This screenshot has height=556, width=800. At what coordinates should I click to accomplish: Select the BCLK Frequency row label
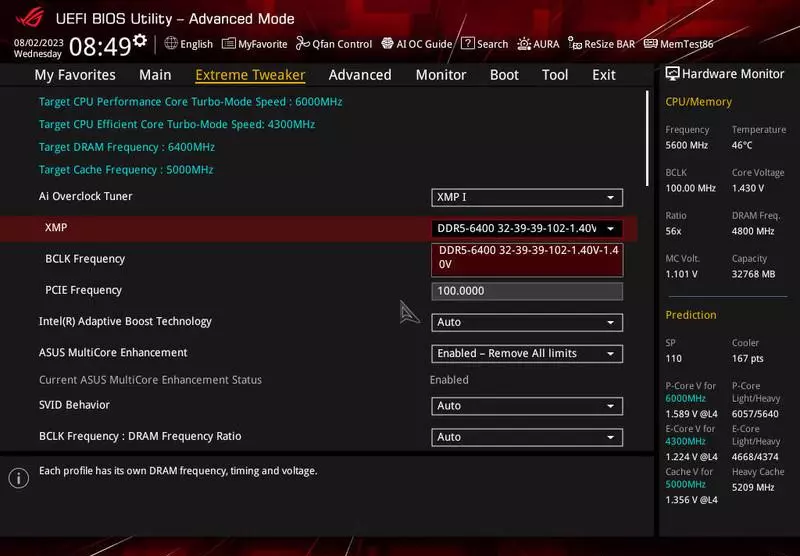pos(85,259)
